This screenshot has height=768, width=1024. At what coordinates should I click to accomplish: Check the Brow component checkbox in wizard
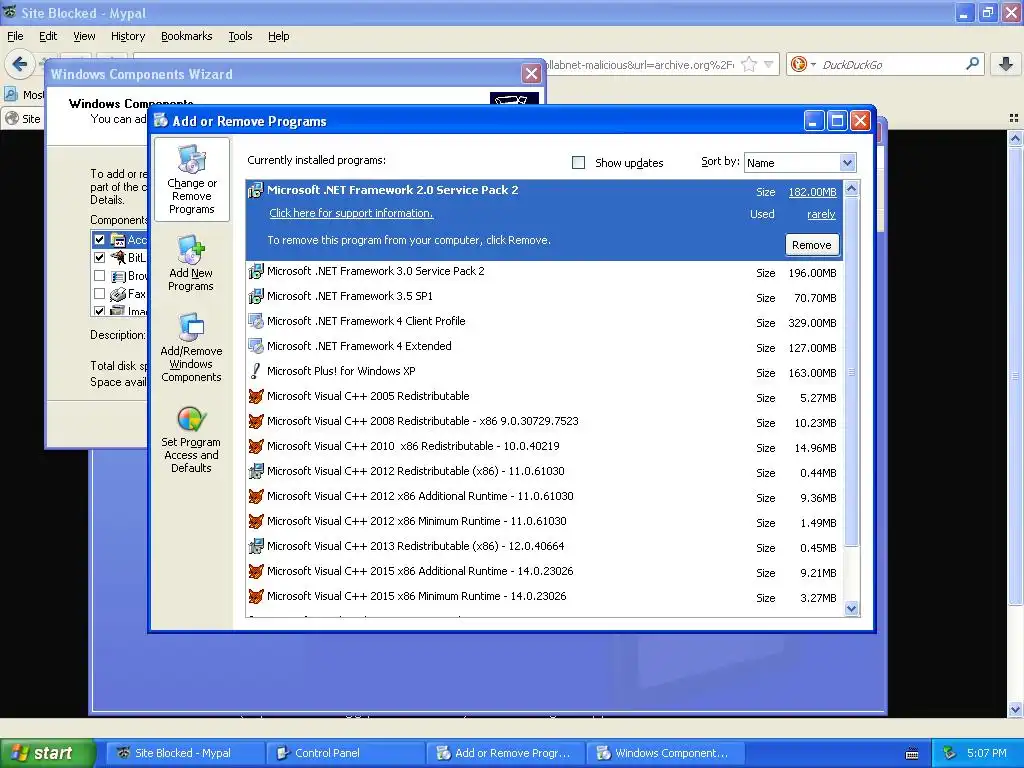(99, 276)
